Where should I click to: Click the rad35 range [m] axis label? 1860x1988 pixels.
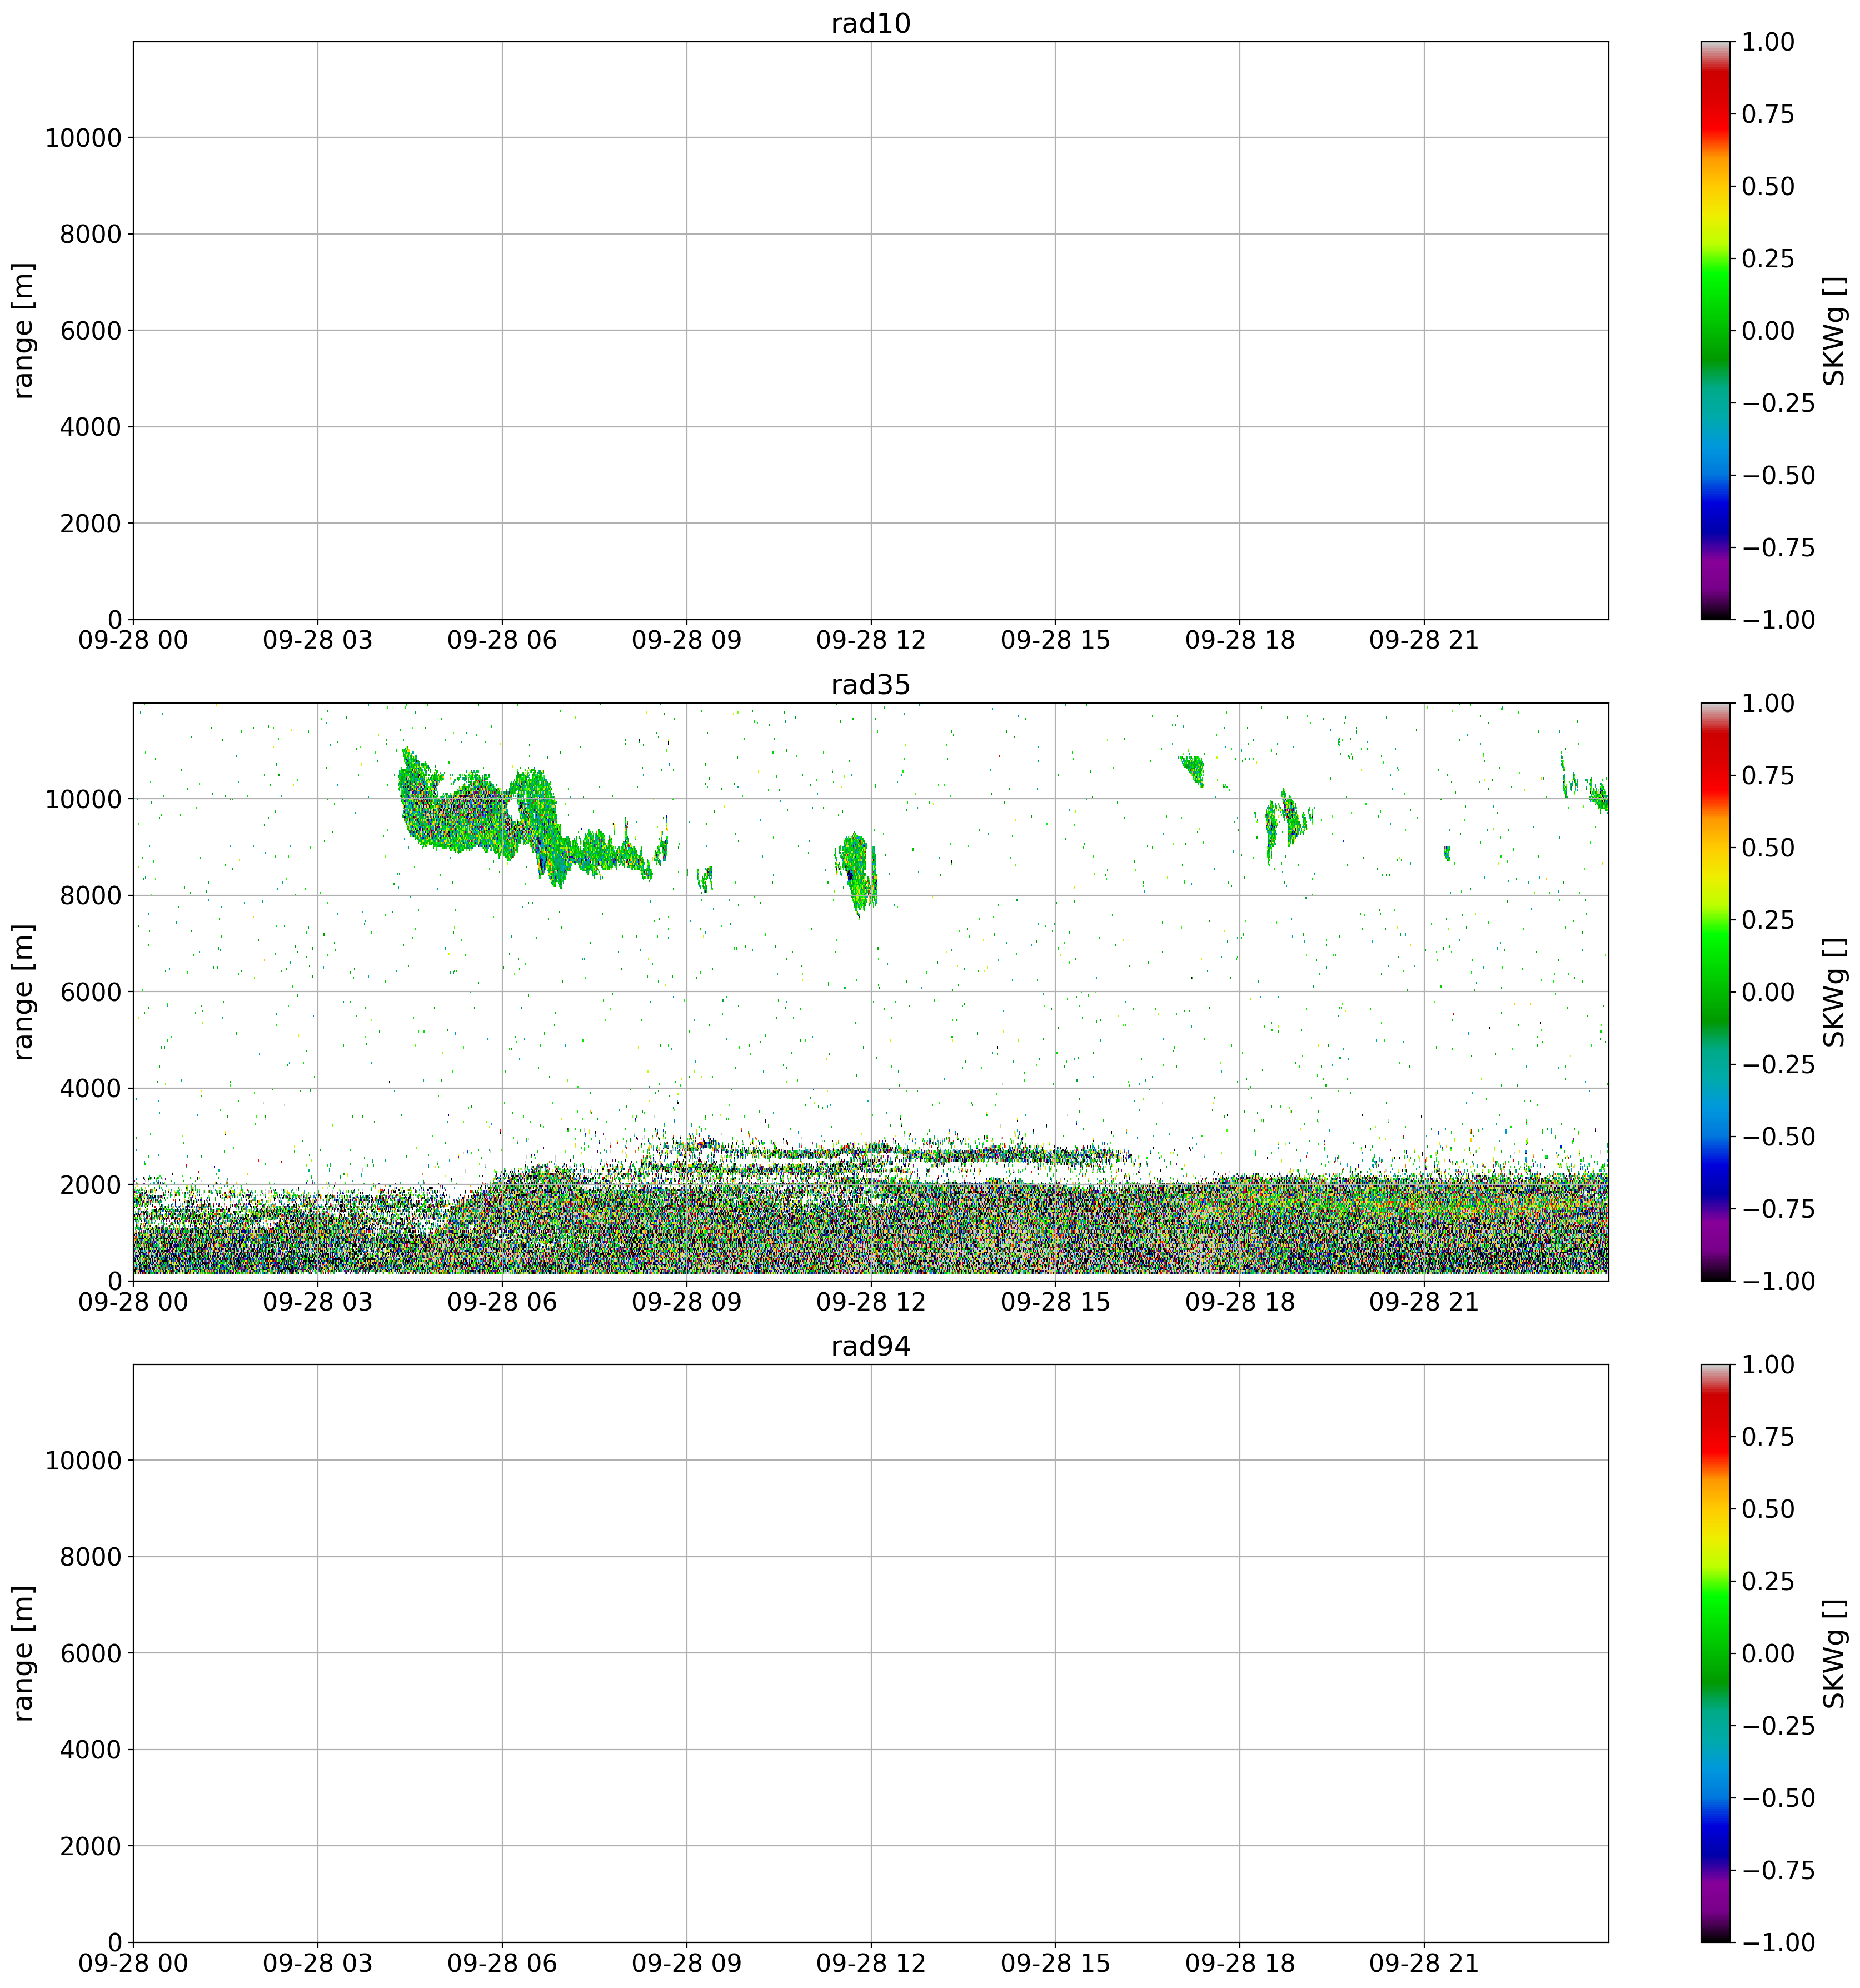(x=24, y=991)
